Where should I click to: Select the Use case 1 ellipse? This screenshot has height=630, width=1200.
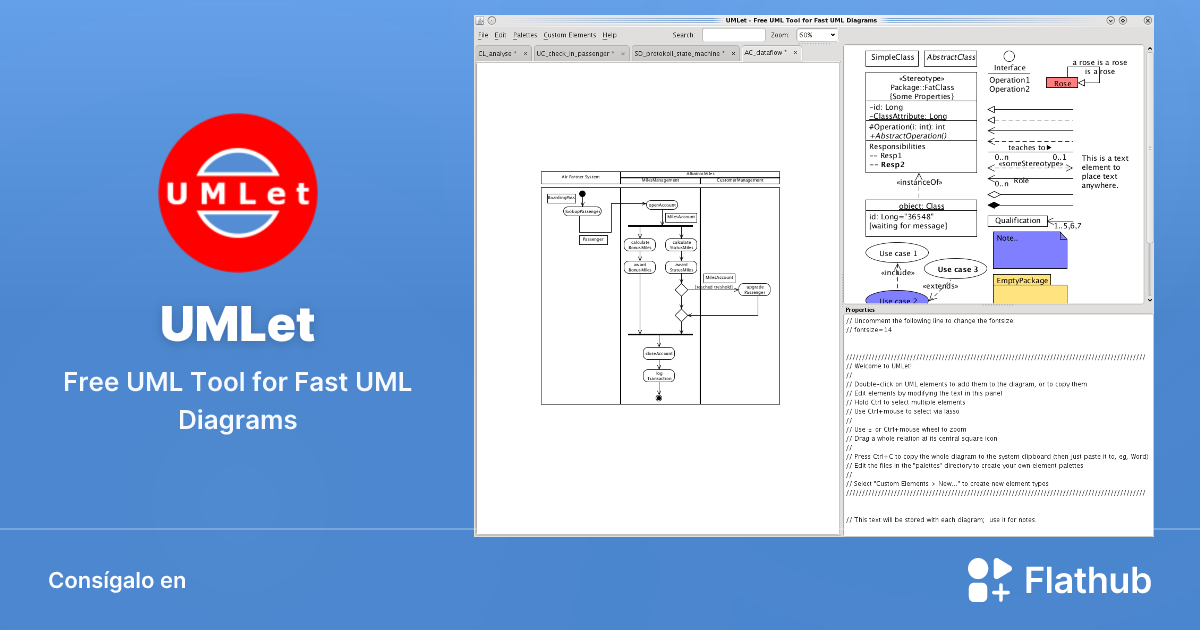click(897, 252)
